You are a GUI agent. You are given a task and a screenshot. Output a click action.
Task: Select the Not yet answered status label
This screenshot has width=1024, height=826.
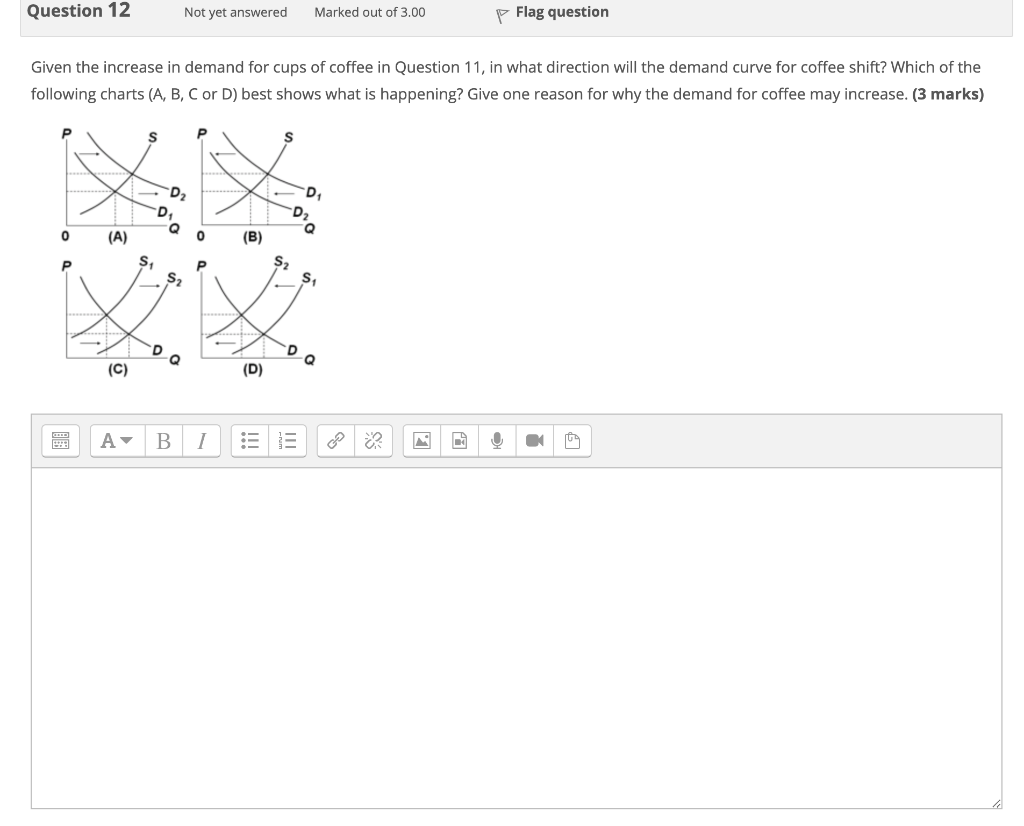(235, 12)
